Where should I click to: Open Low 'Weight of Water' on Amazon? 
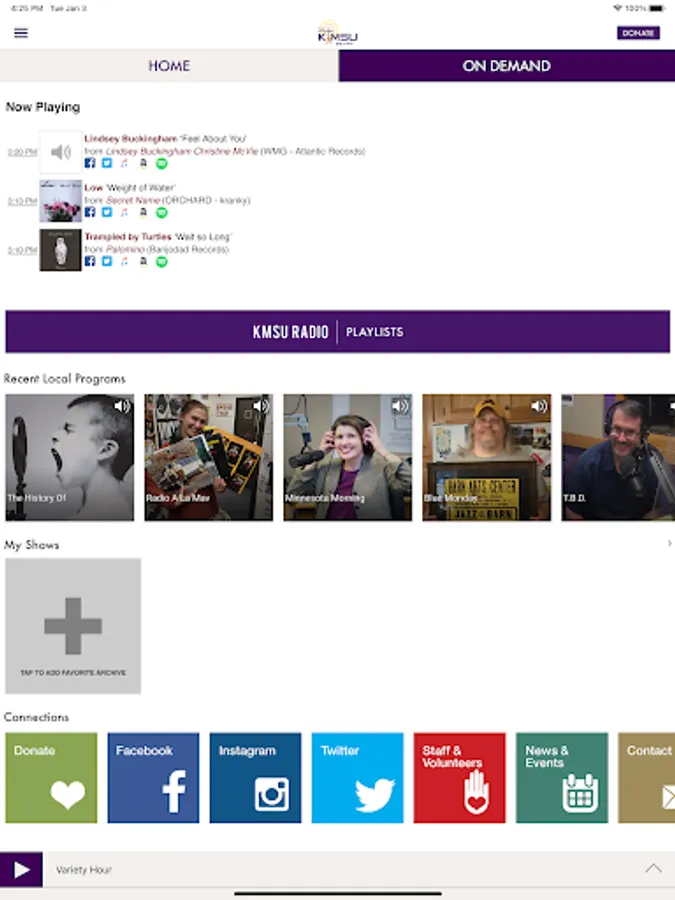tap(143, 212)
